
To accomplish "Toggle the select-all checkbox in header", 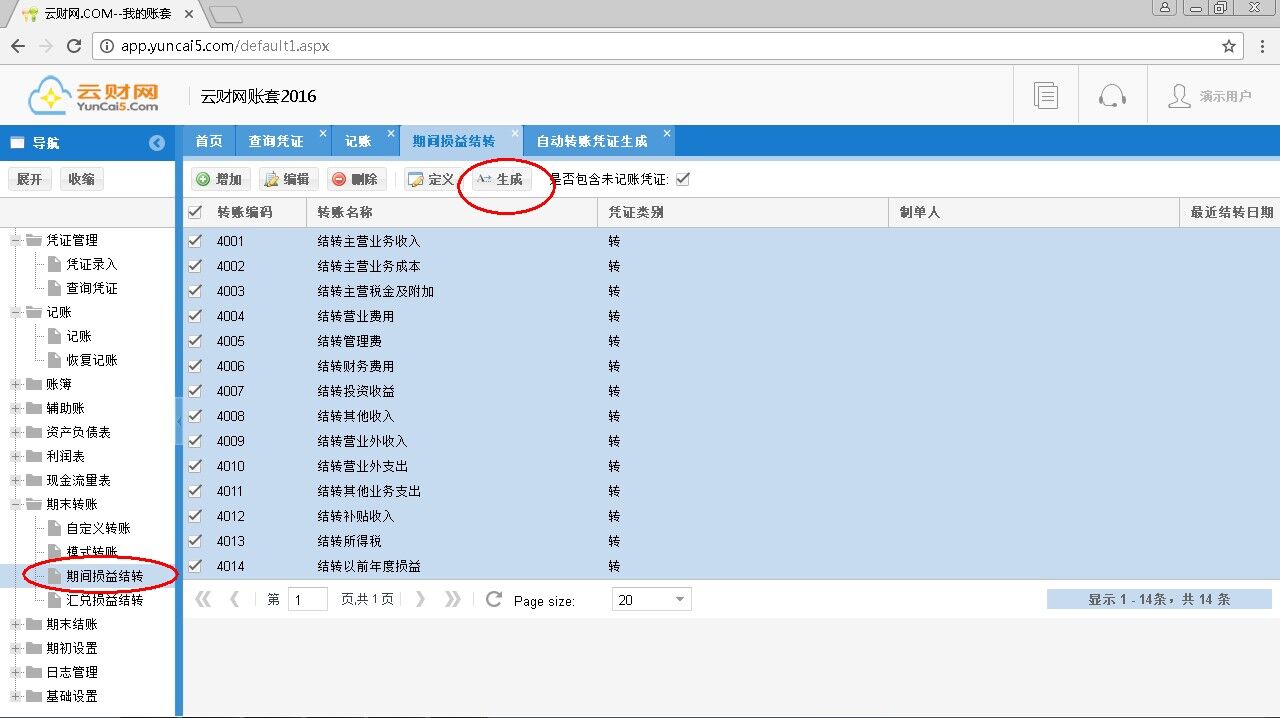I will tap(195, 212).
